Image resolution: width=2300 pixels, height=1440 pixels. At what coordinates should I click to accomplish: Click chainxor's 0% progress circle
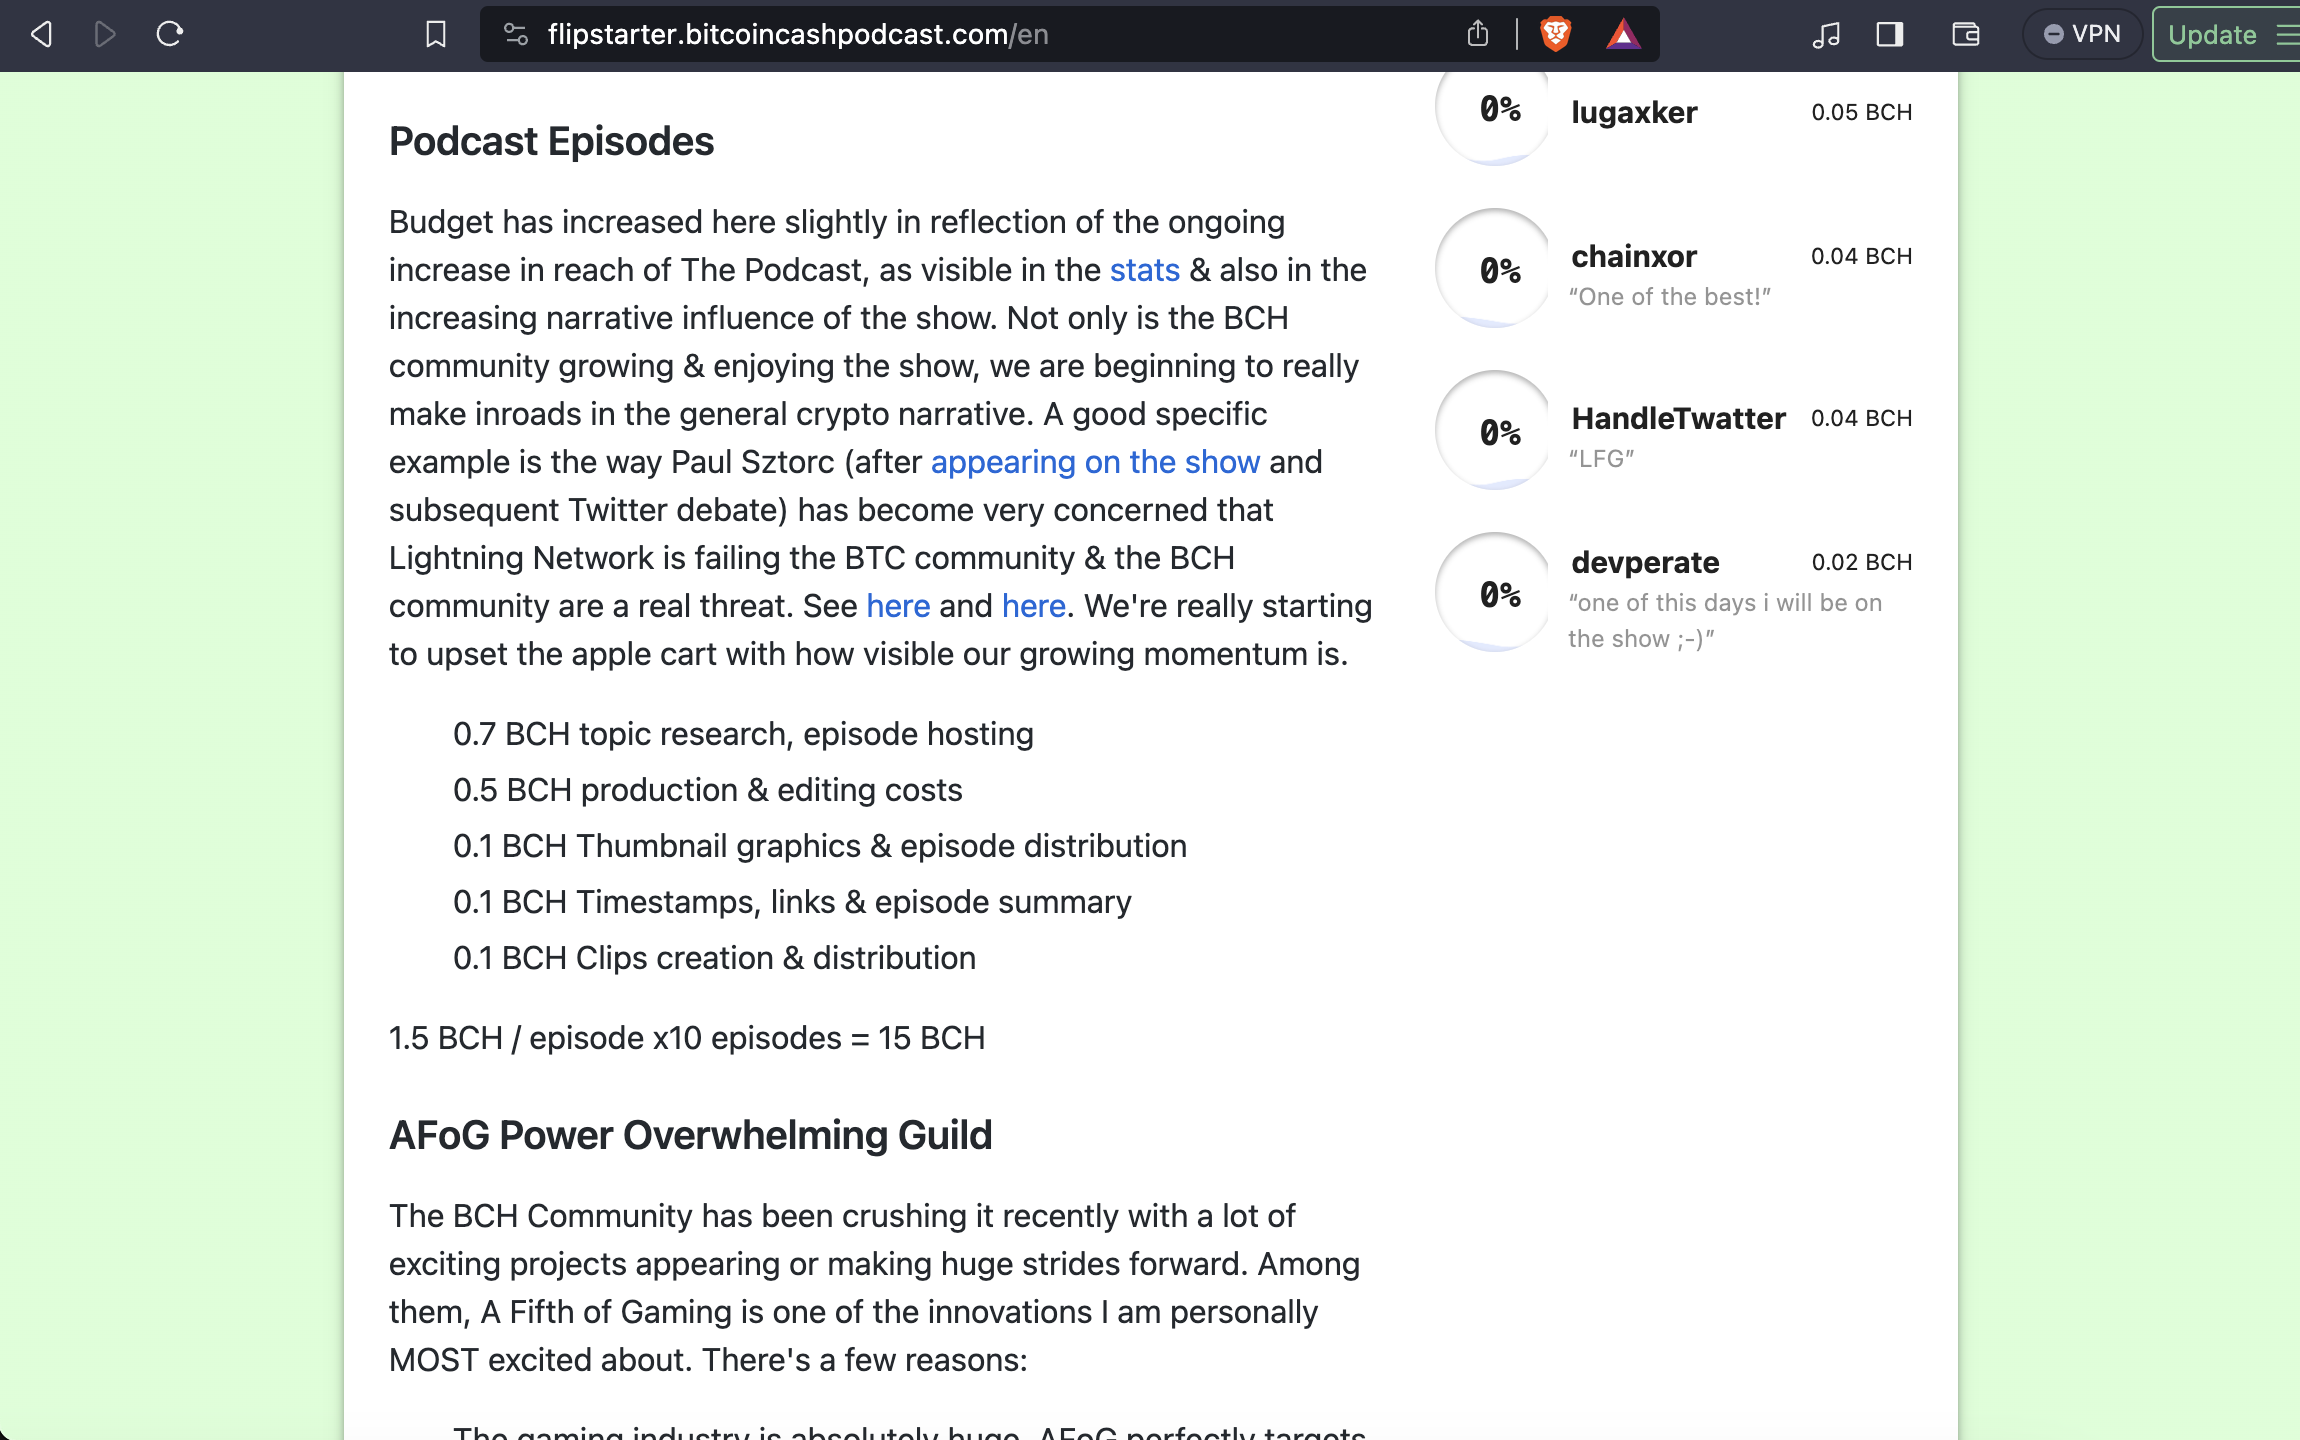tap(1497, 269)
